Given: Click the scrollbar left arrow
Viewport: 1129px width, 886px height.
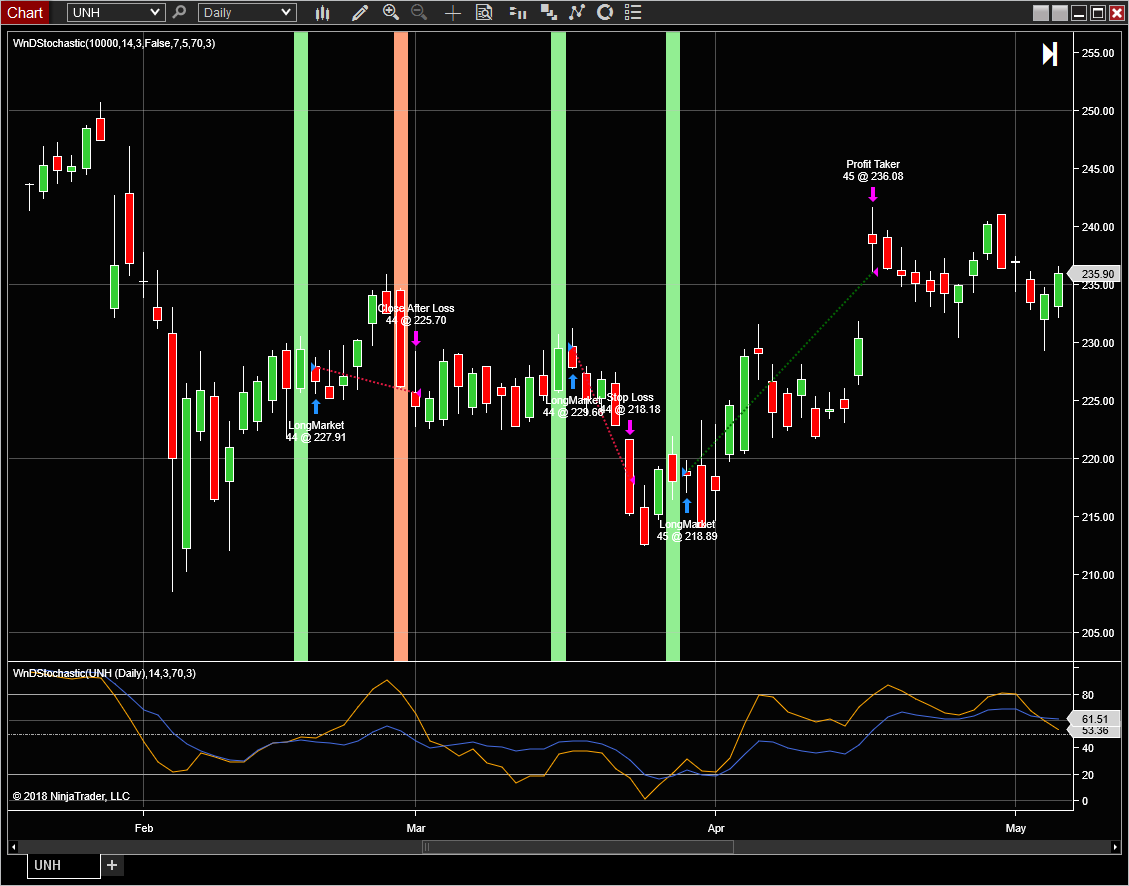Looking at the screenshot, I should pyautogui.click(x=13, y=847).
